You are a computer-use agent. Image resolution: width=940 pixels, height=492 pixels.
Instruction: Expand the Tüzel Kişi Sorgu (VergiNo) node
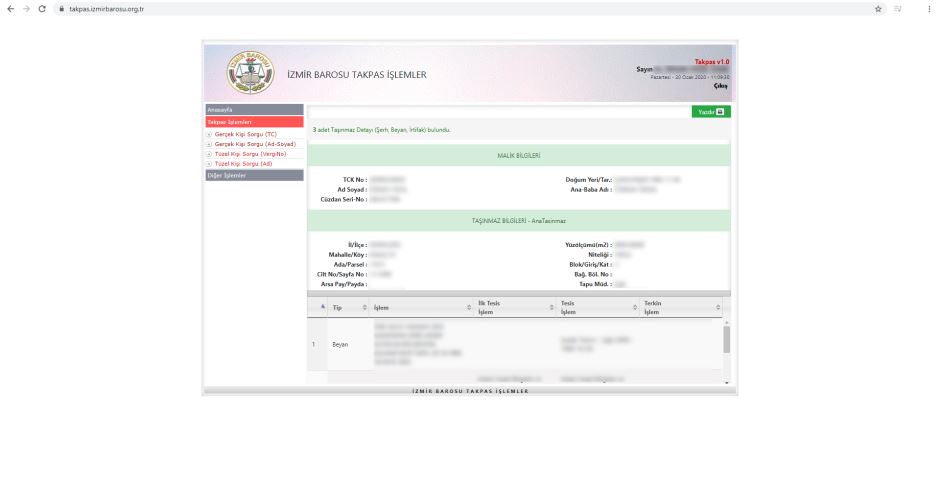pos(209,155)
